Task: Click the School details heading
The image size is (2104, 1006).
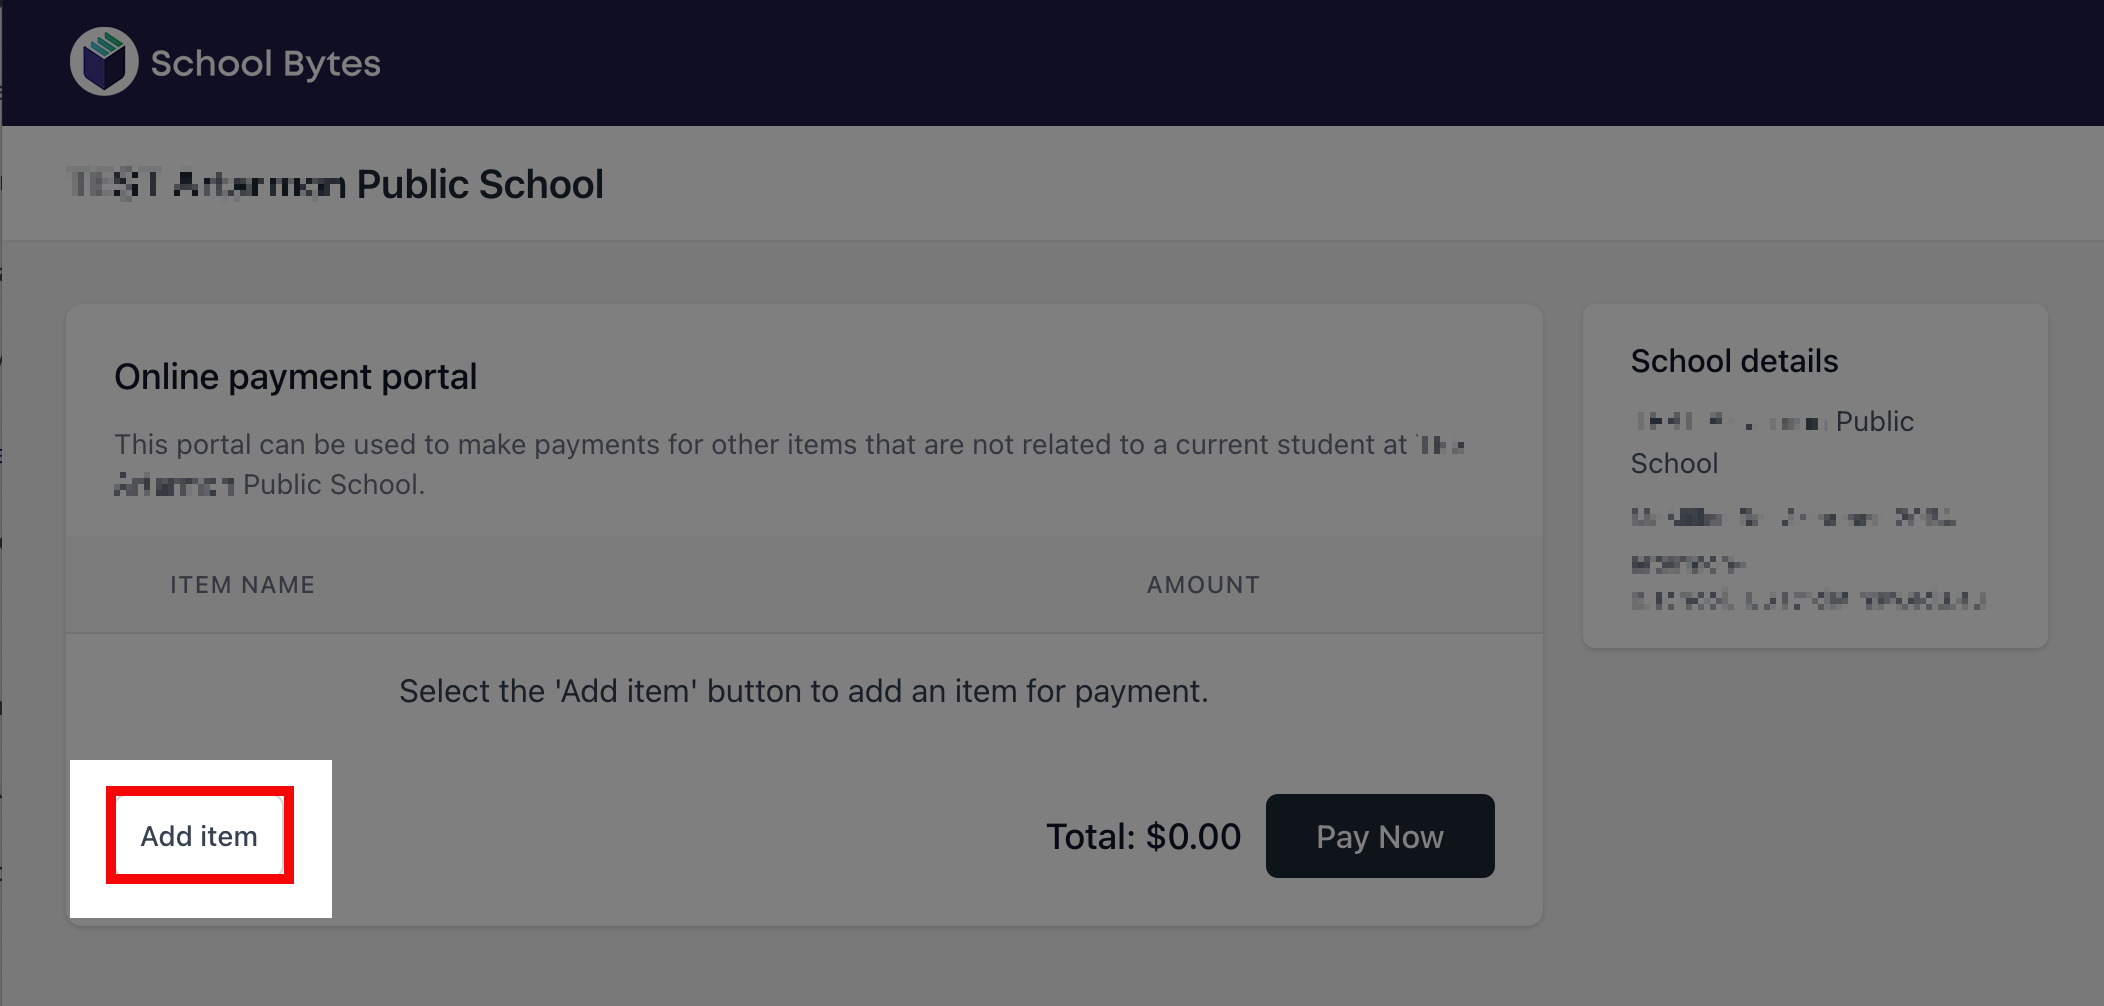Action: pyautogui.click(x=1733, y=361)
